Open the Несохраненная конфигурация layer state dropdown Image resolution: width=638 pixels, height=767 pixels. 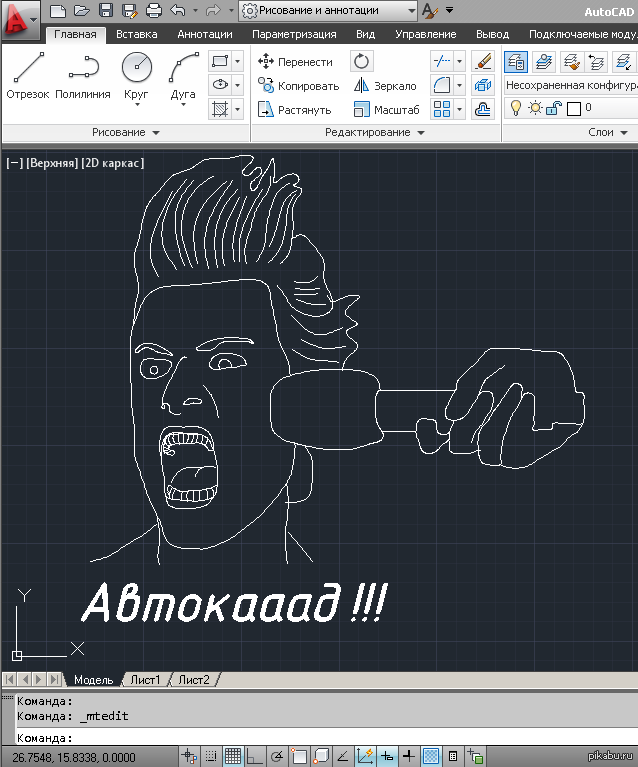pos(571,85)
